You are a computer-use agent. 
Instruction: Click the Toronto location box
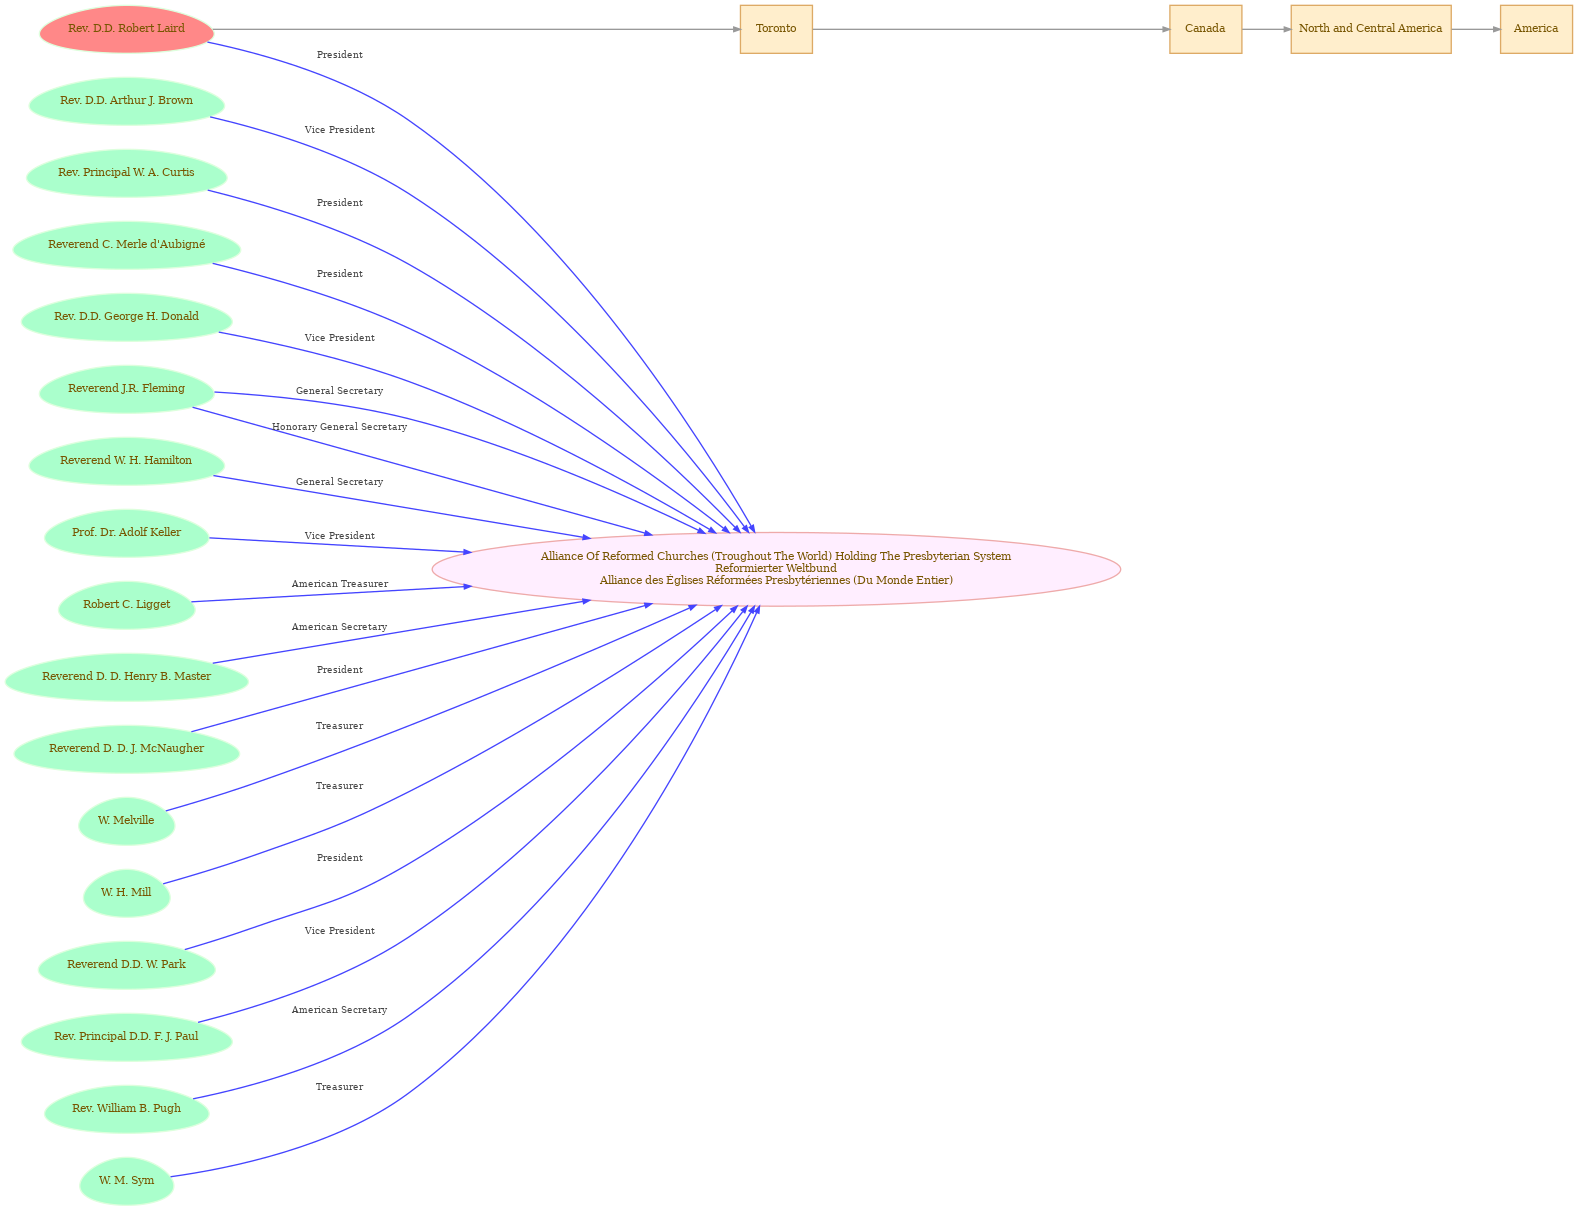tap(776, 29)
